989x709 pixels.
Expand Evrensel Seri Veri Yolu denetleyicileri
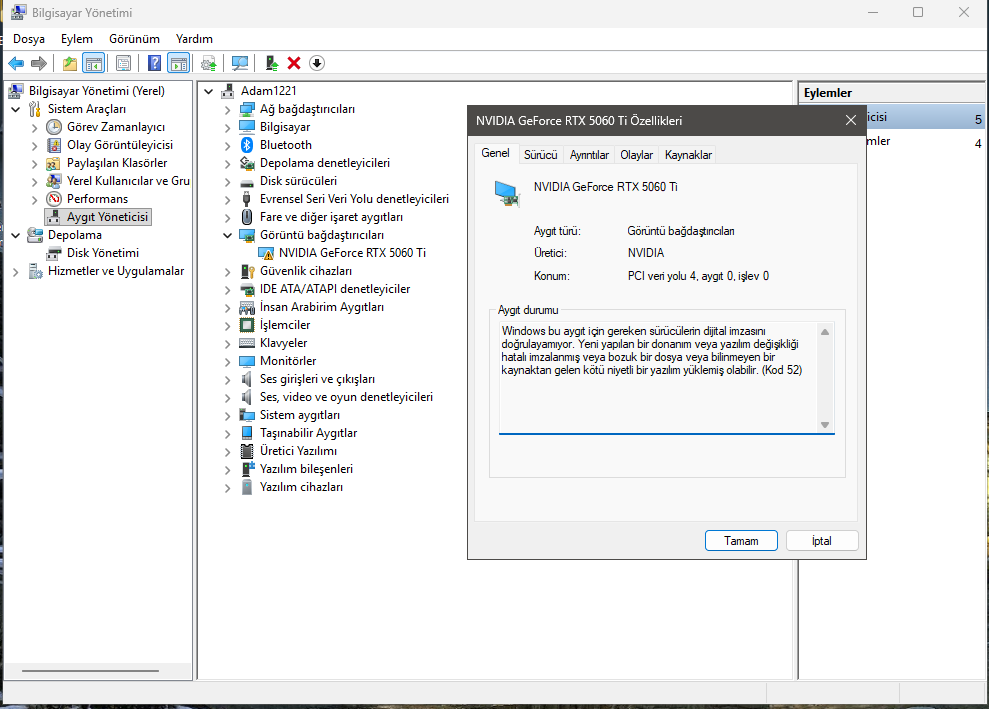pos(228,199)
